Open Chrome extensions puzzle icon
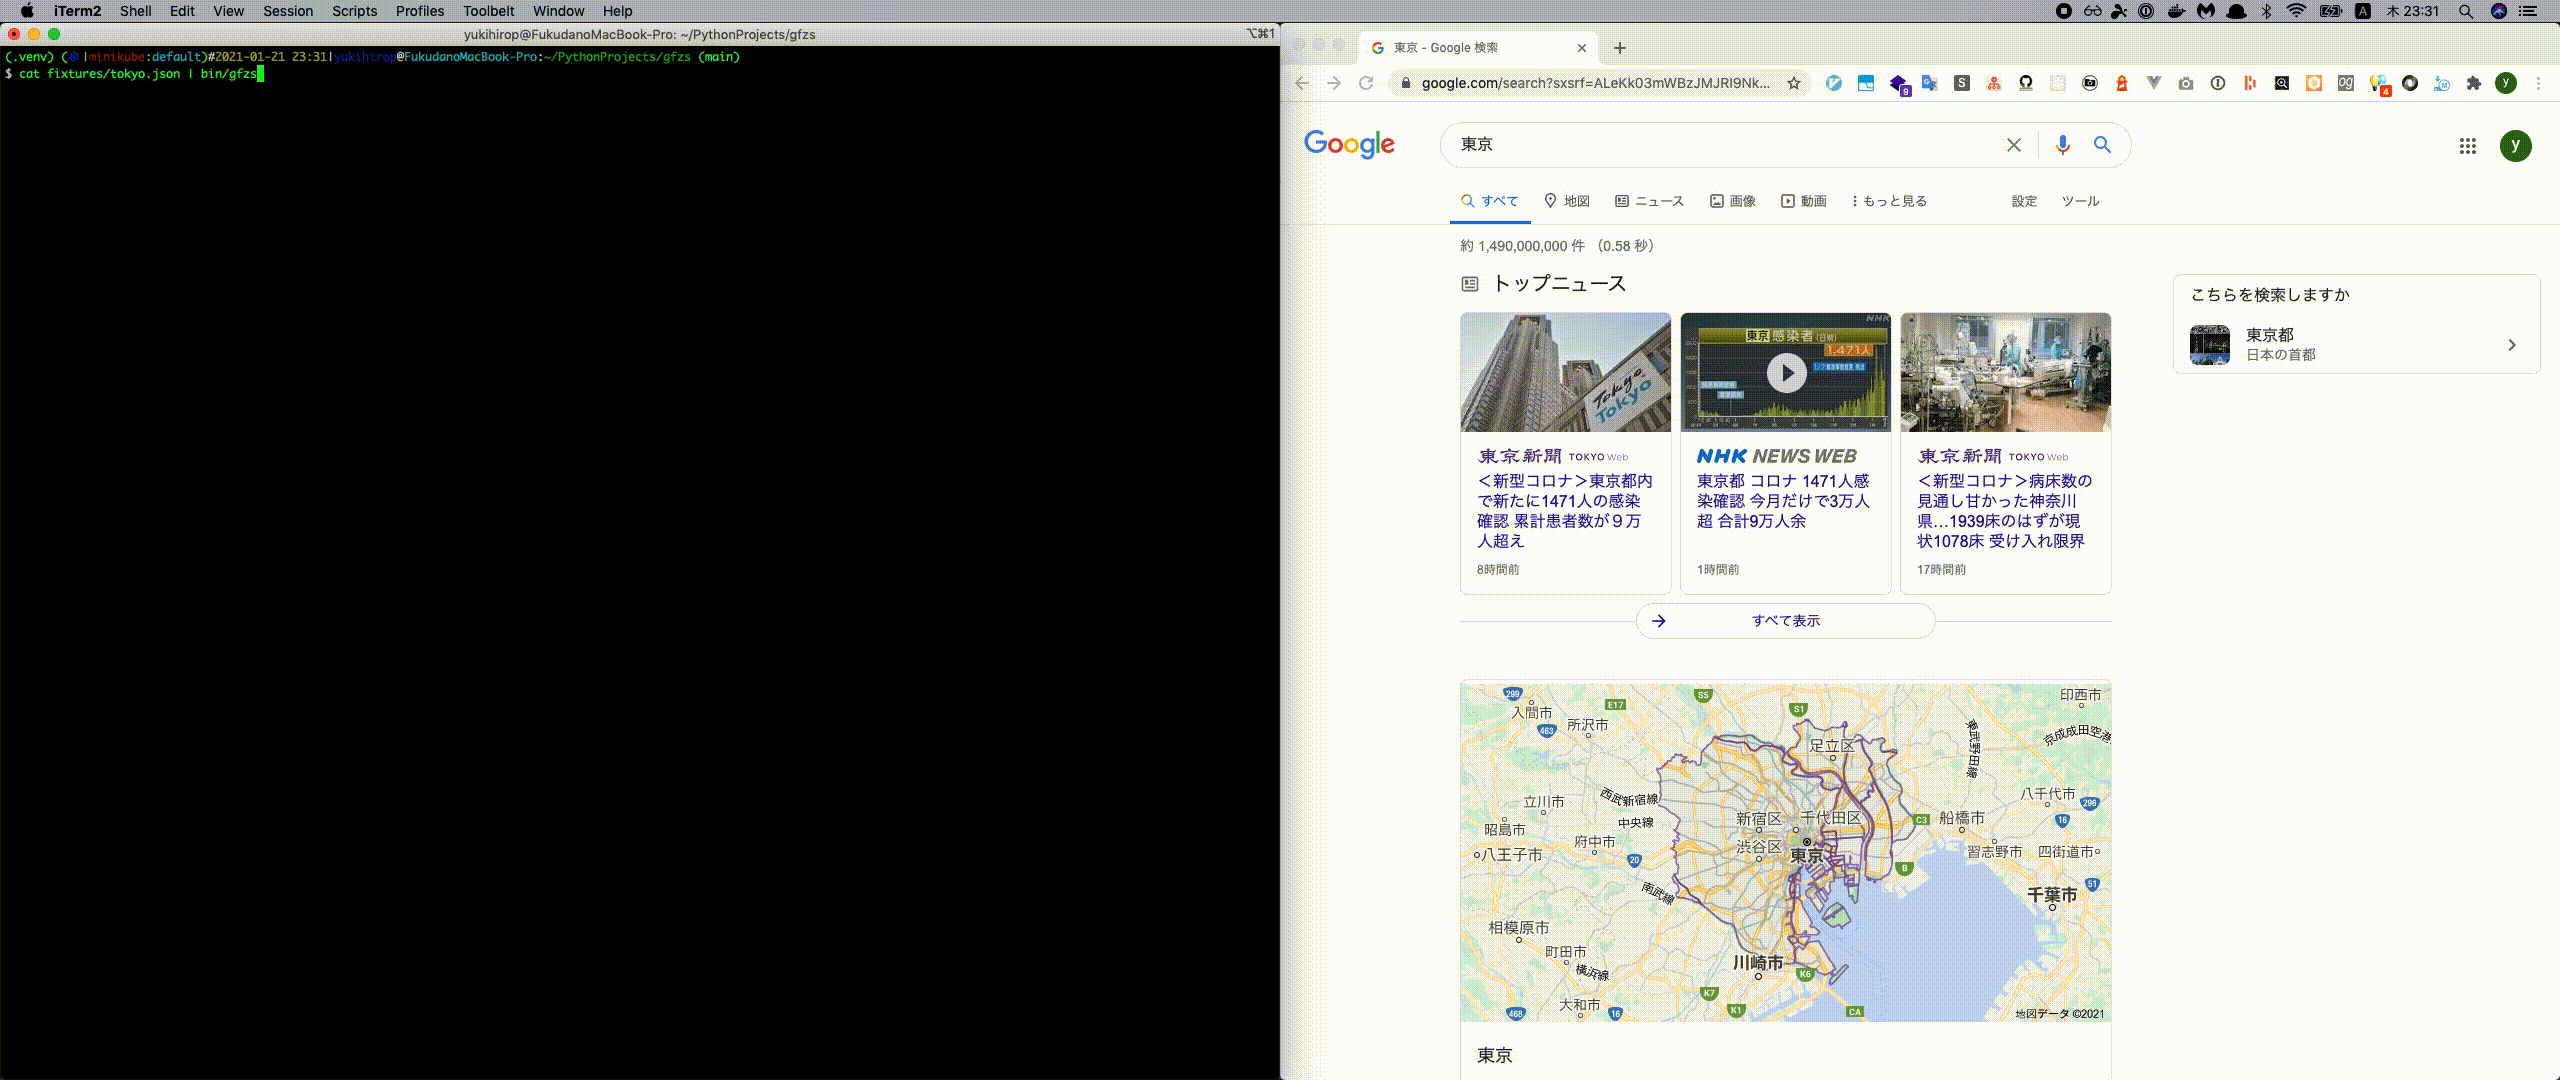Image resolution: width=2560 pixels, height=1080 pixels. point(2474,83)
